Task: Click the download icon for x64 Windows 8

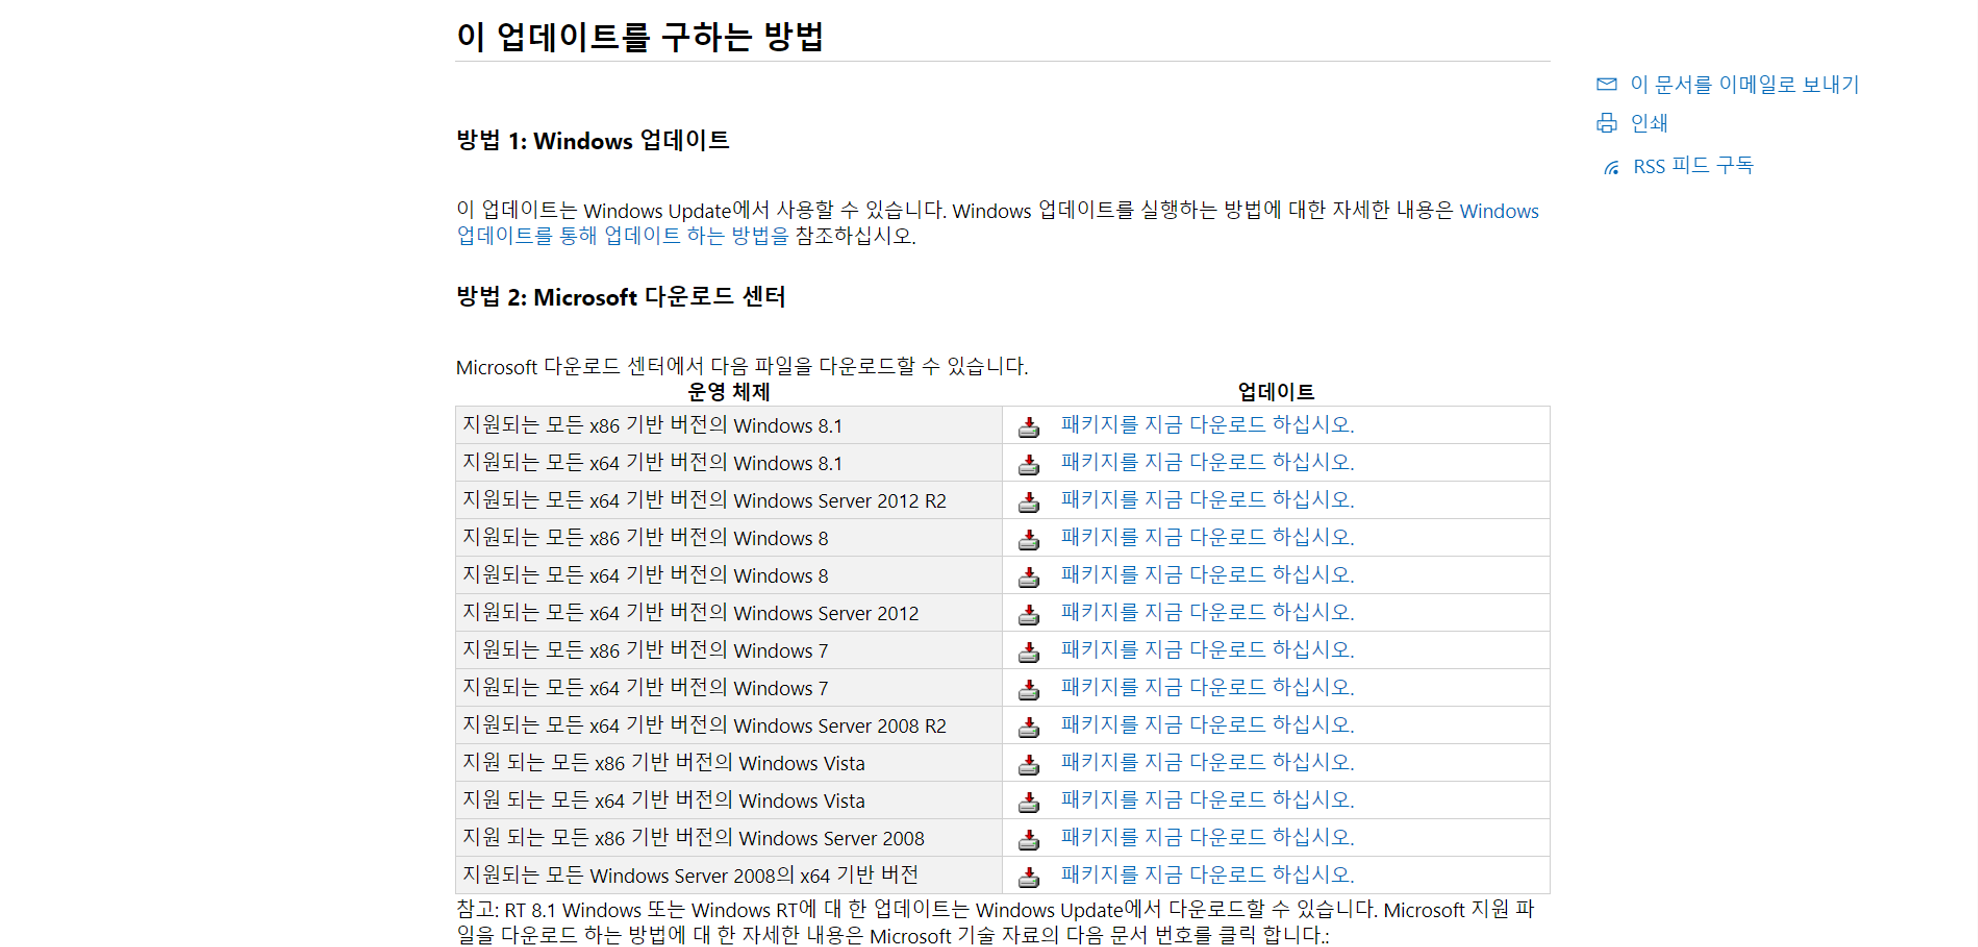Action: click(1028, 577)
